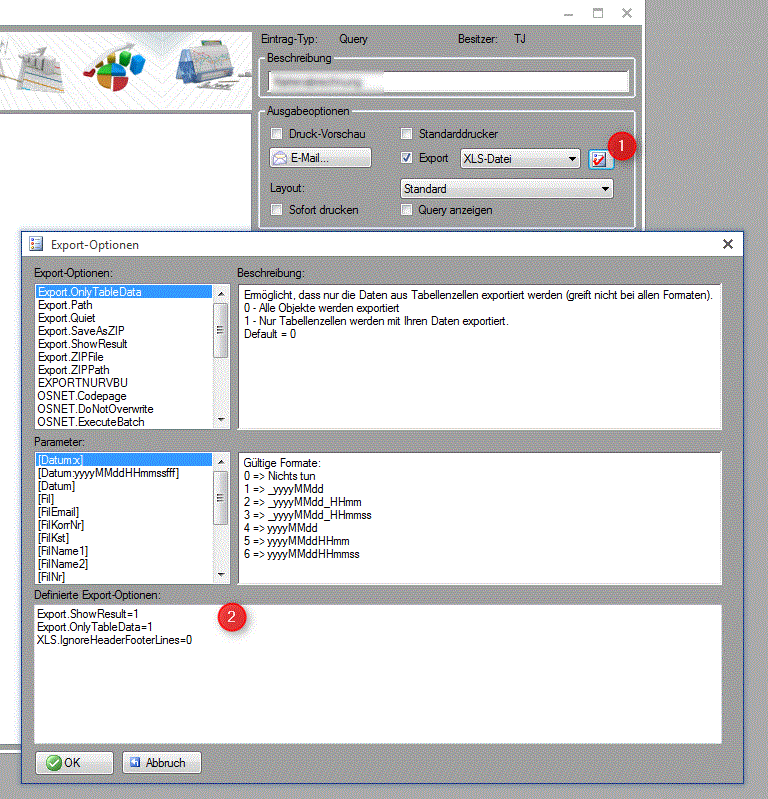Image resolution: width=768 pixels, height=799 pixels.
Task: Cancel using the Abbruch button
Action: pyautogui.click(x=161, y=762)
